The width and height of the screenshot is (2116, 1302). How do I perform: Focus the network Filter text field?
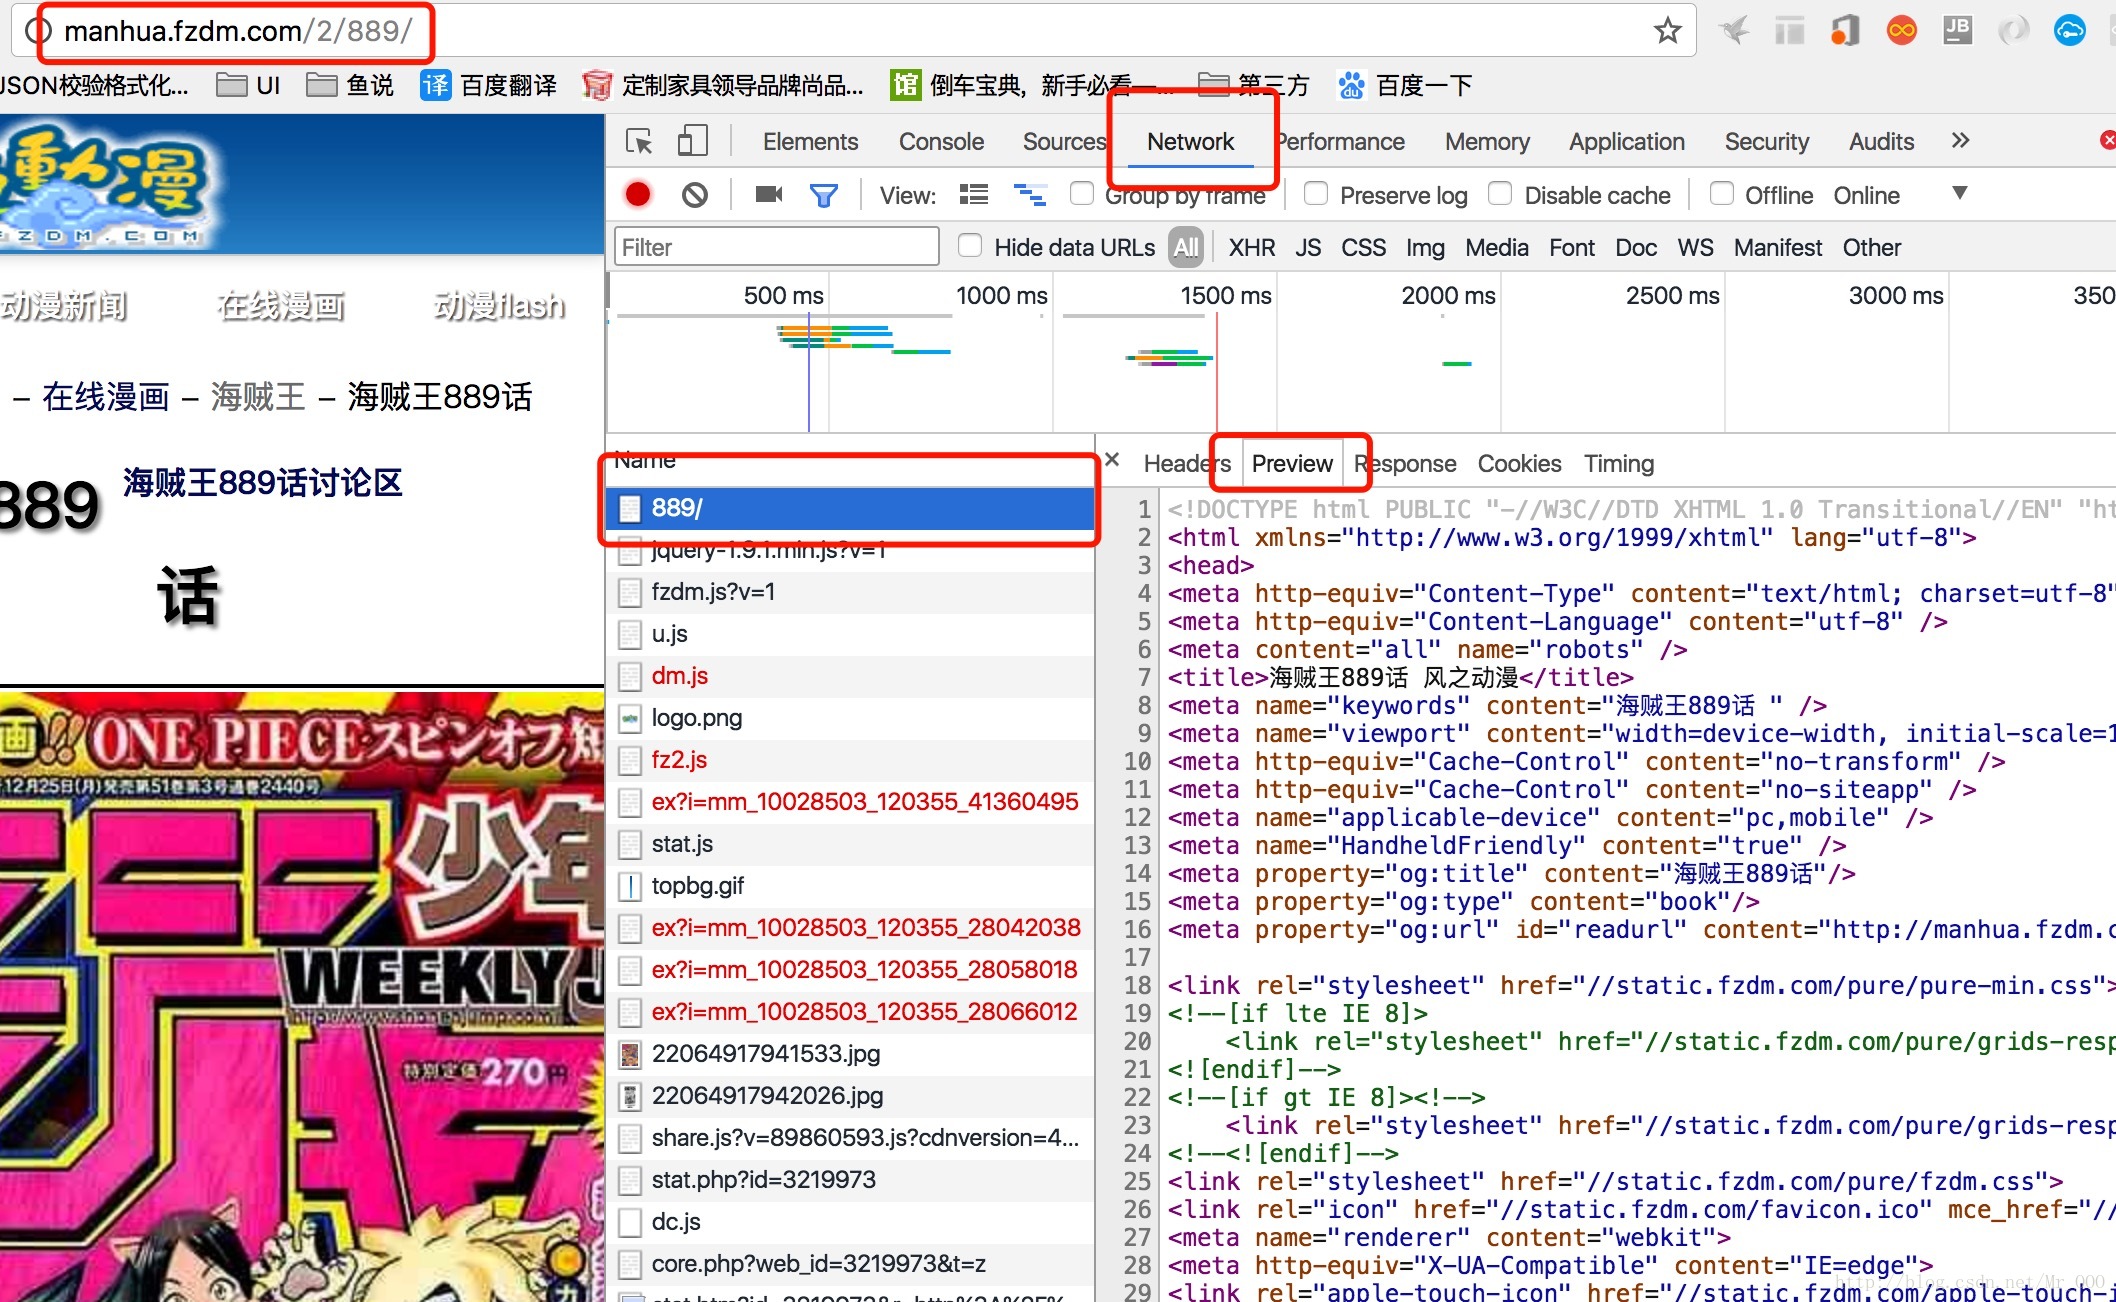[x=776, y=247]
